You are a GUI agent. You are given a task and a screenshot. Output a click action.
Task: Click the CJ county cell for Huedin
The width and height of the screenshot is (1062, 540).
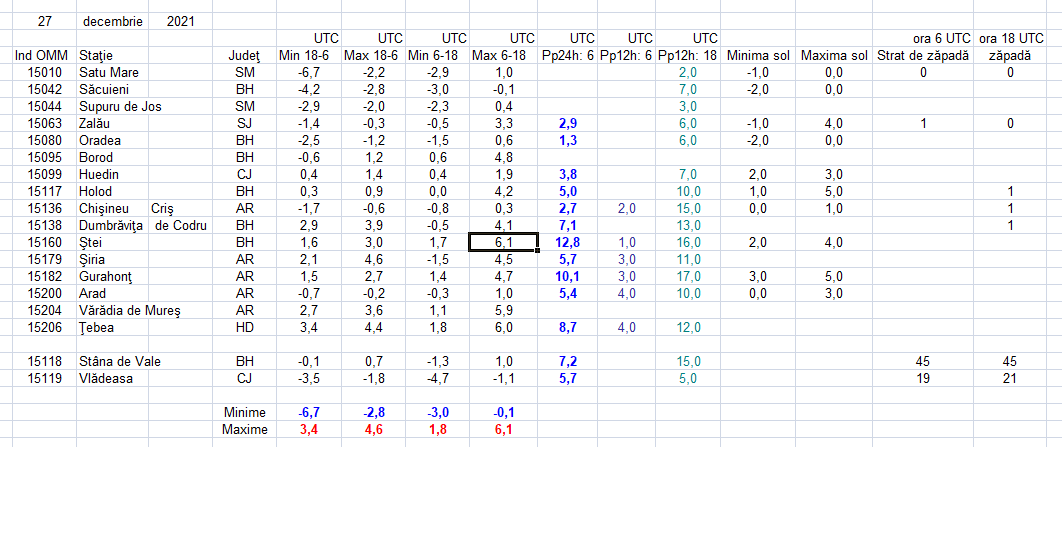(x=244, y=174)
